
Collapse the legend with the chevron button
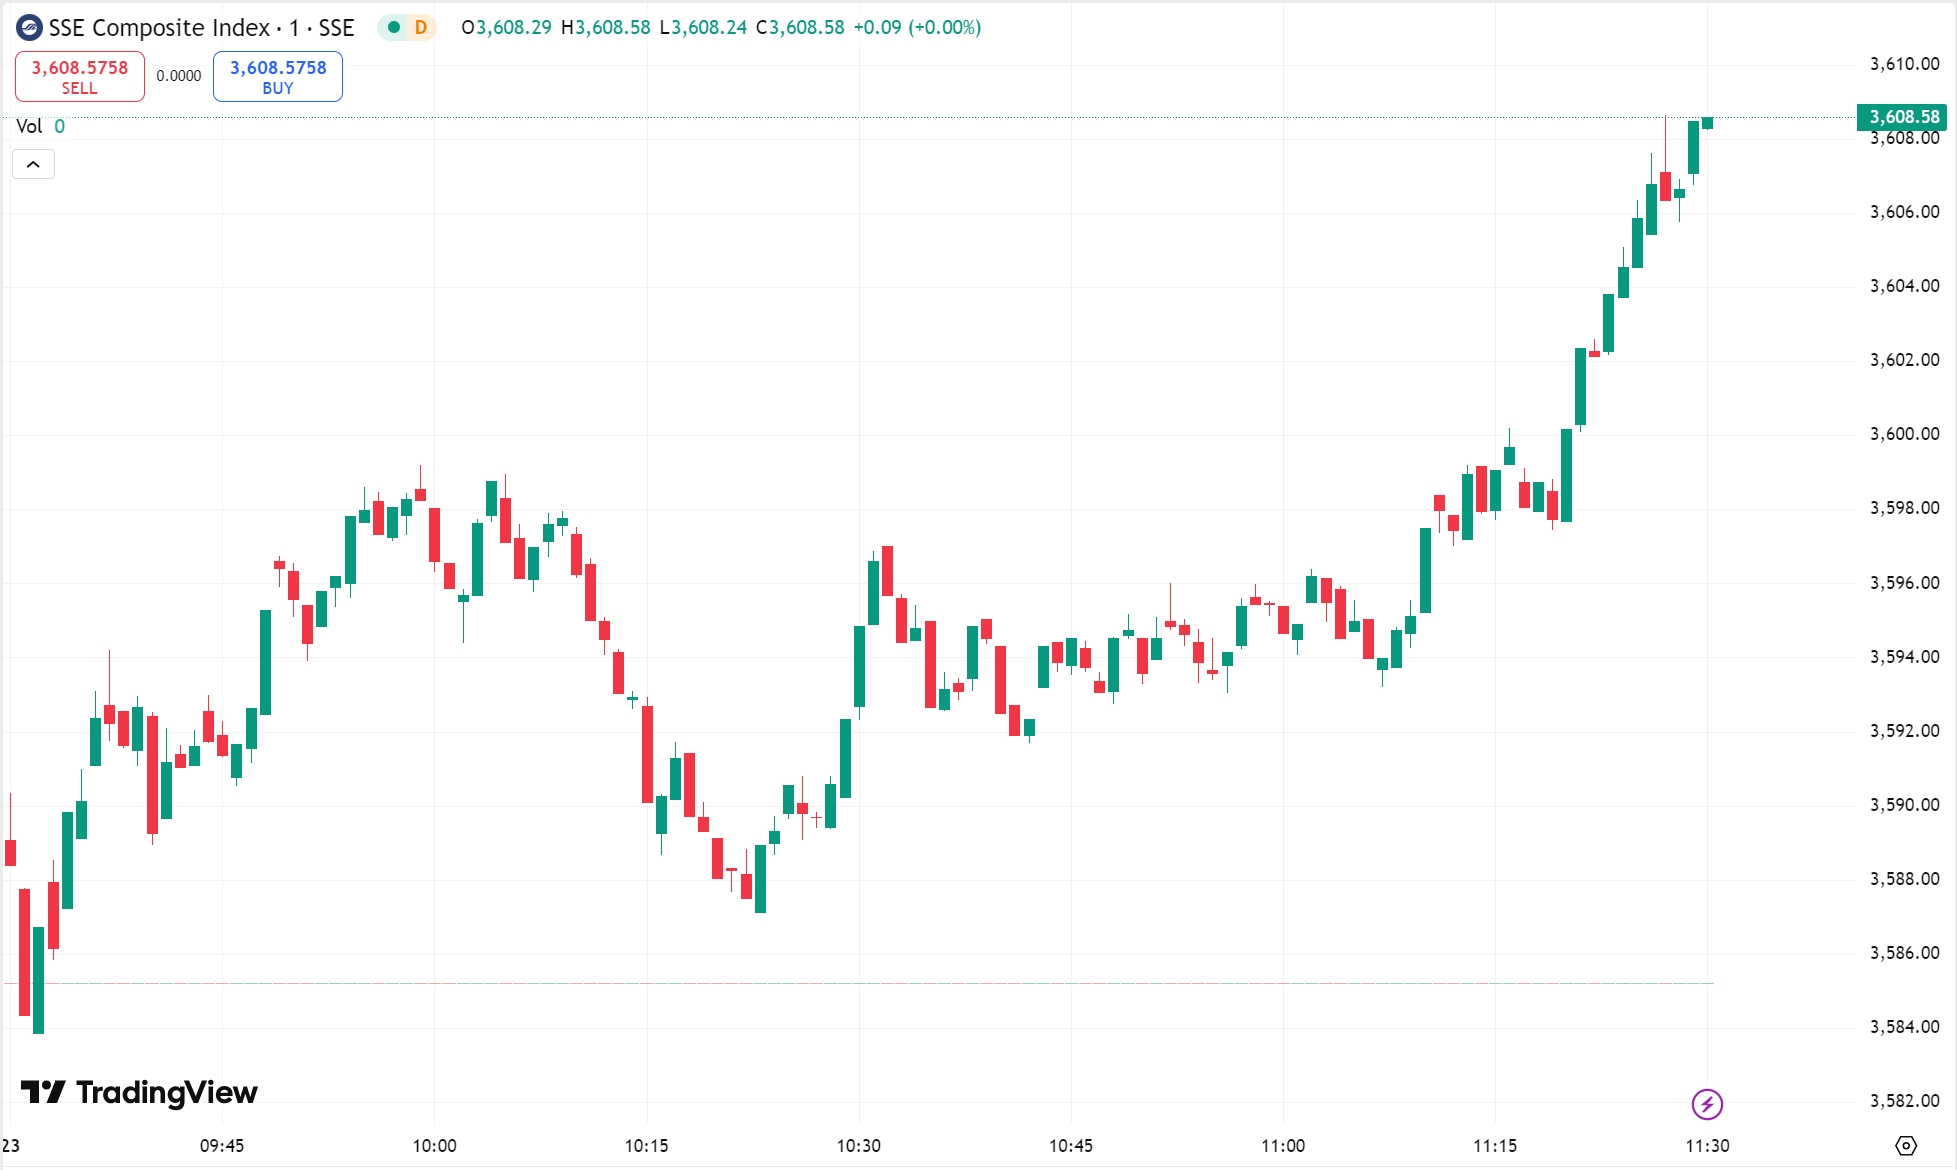click(x=34, y=163)
